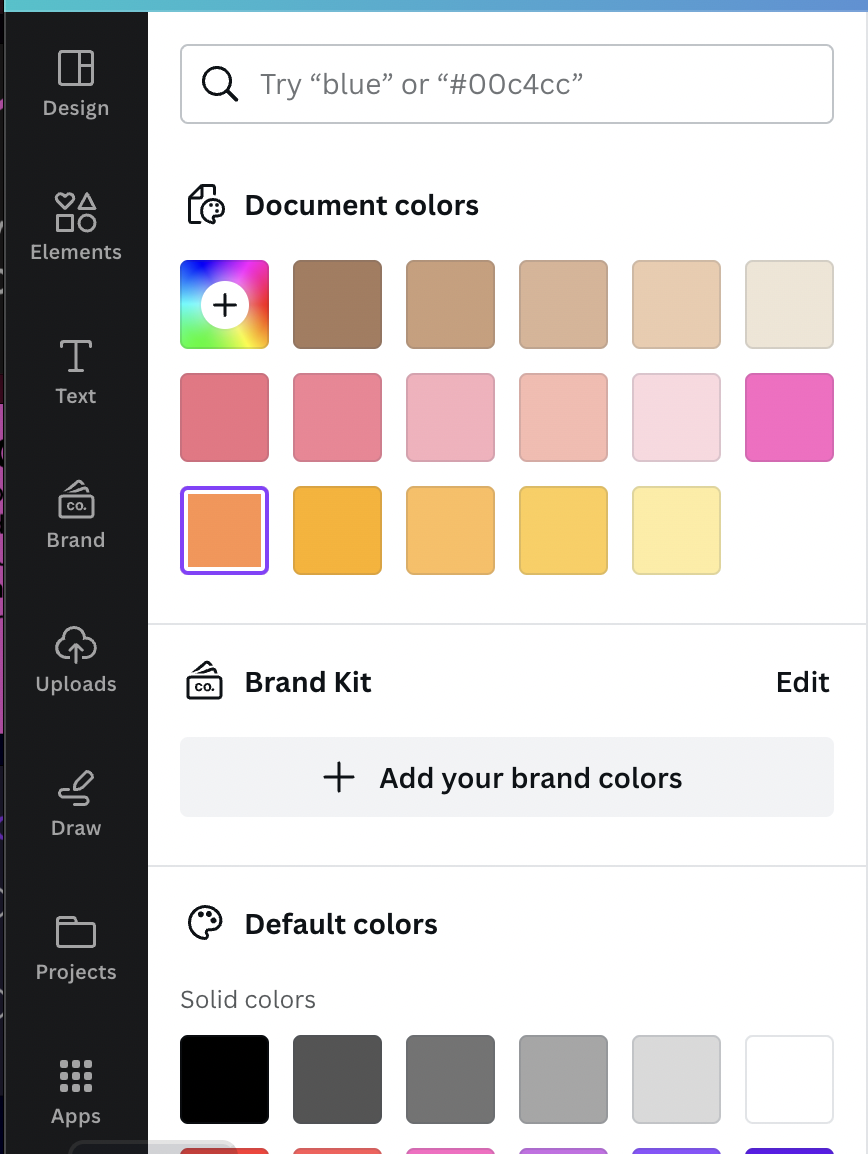Screen dimensions: 868x1154
Task: Click the Brand Kit badge icon
Action: tap(204, 682)
